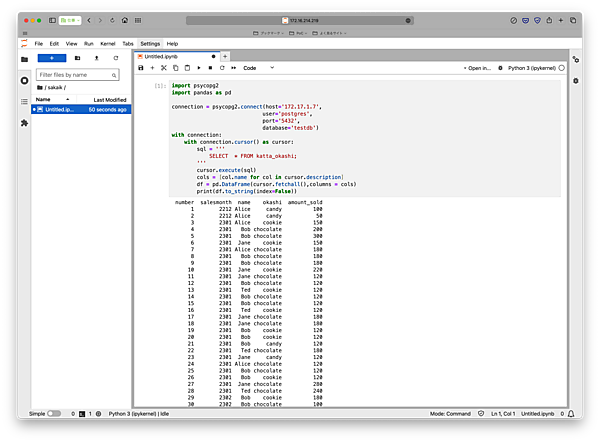Upload files using the upload icon
The width and height of the screenshot is (600, 442).
pyautogui.click(x=95, y=58)
